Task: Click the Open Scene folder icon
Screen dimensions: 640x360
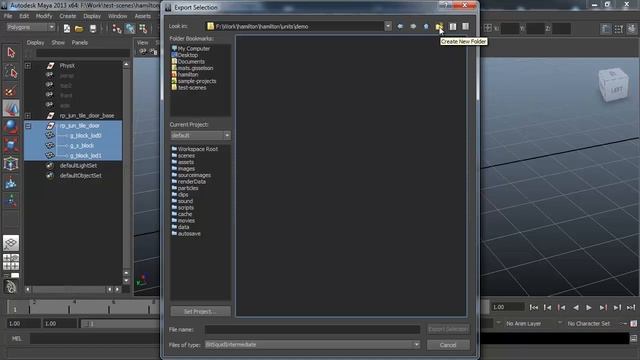Action: [79, 28]
